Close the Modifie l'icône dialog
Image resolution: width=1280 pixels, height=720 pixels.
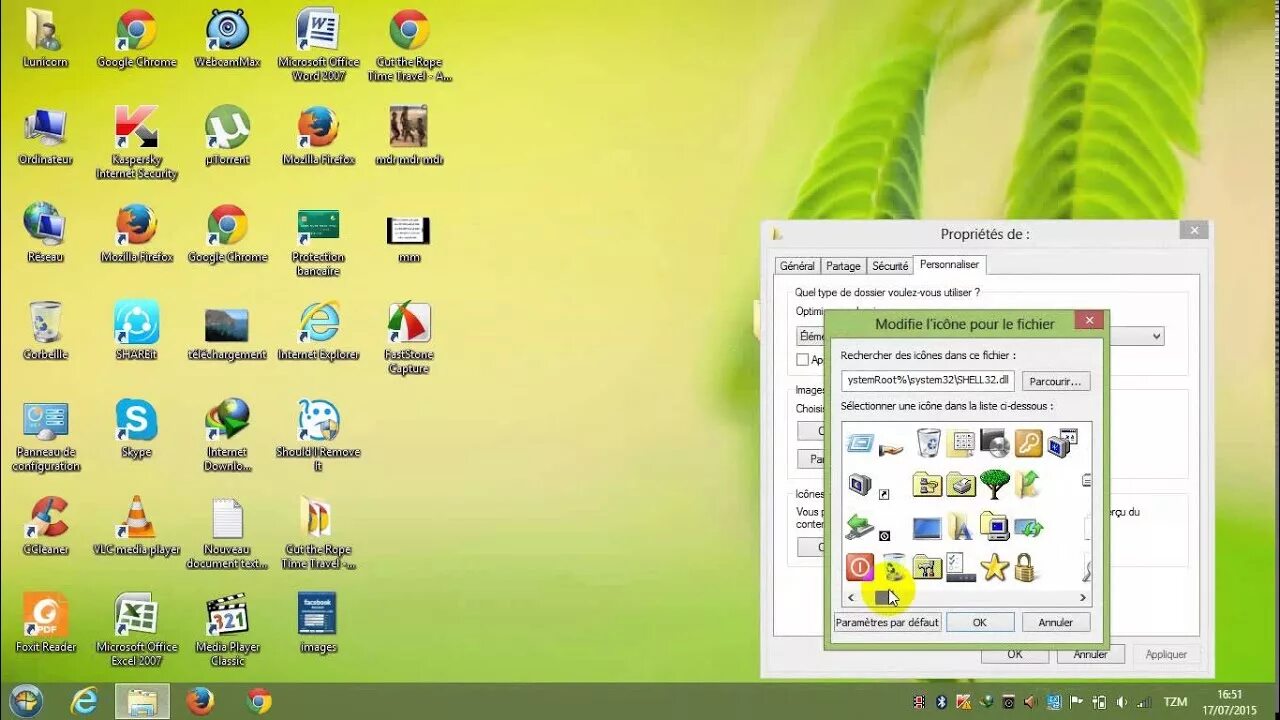1090,321
